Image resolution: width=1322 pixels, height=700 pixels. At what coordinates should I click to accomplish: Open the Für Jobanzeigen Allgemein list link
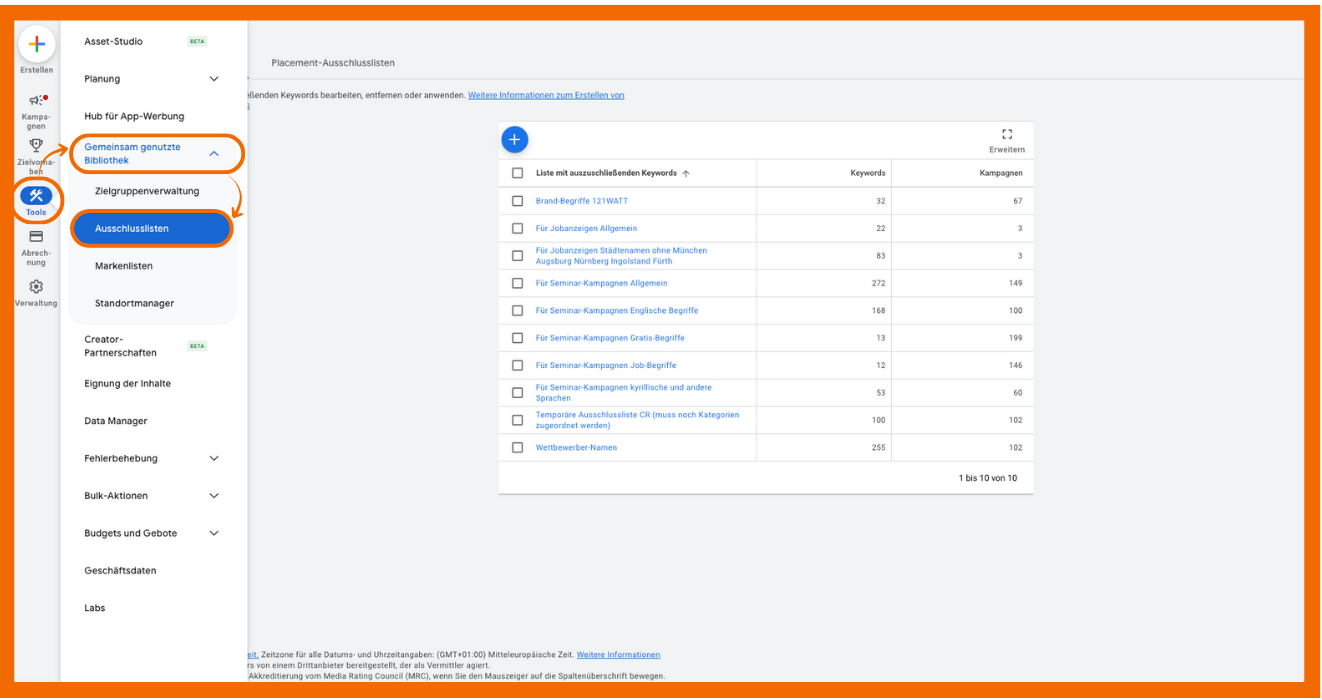pyautogui.click(x=586, y=228)
